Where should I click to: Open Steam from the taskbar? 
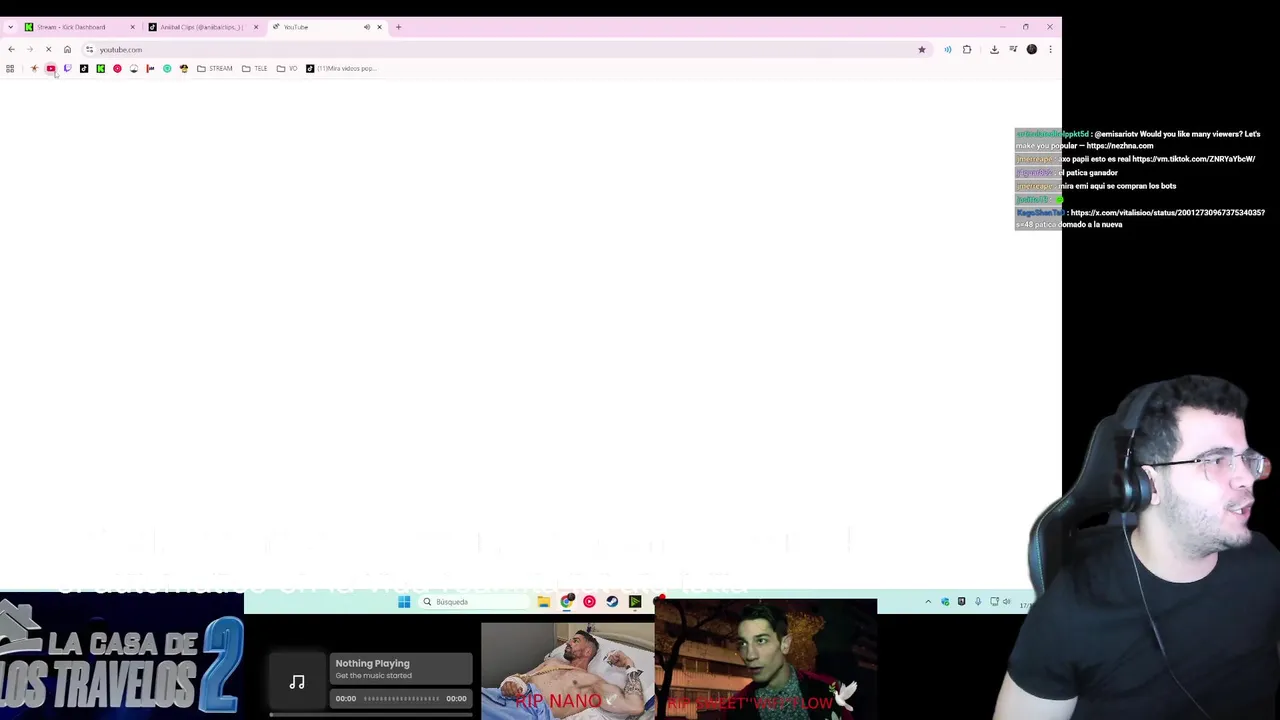[x=612, y=602]
